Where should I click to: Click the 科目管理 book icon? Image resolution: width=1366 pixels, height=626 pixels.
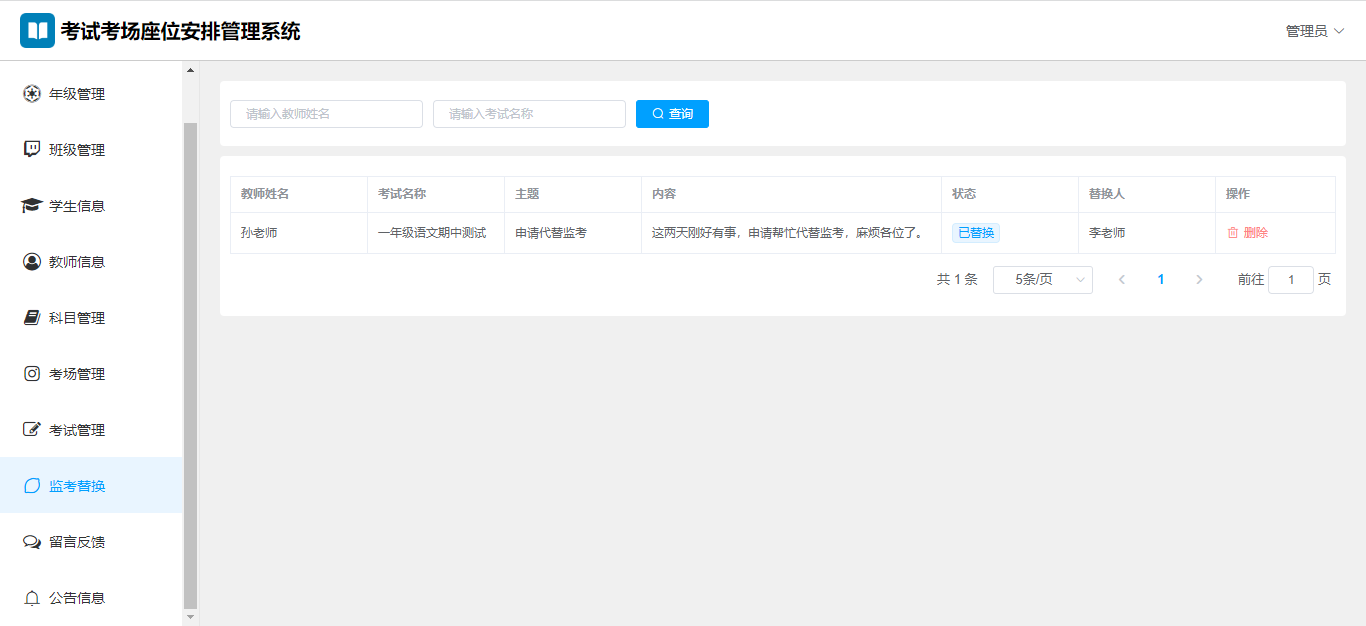[32, 318]
